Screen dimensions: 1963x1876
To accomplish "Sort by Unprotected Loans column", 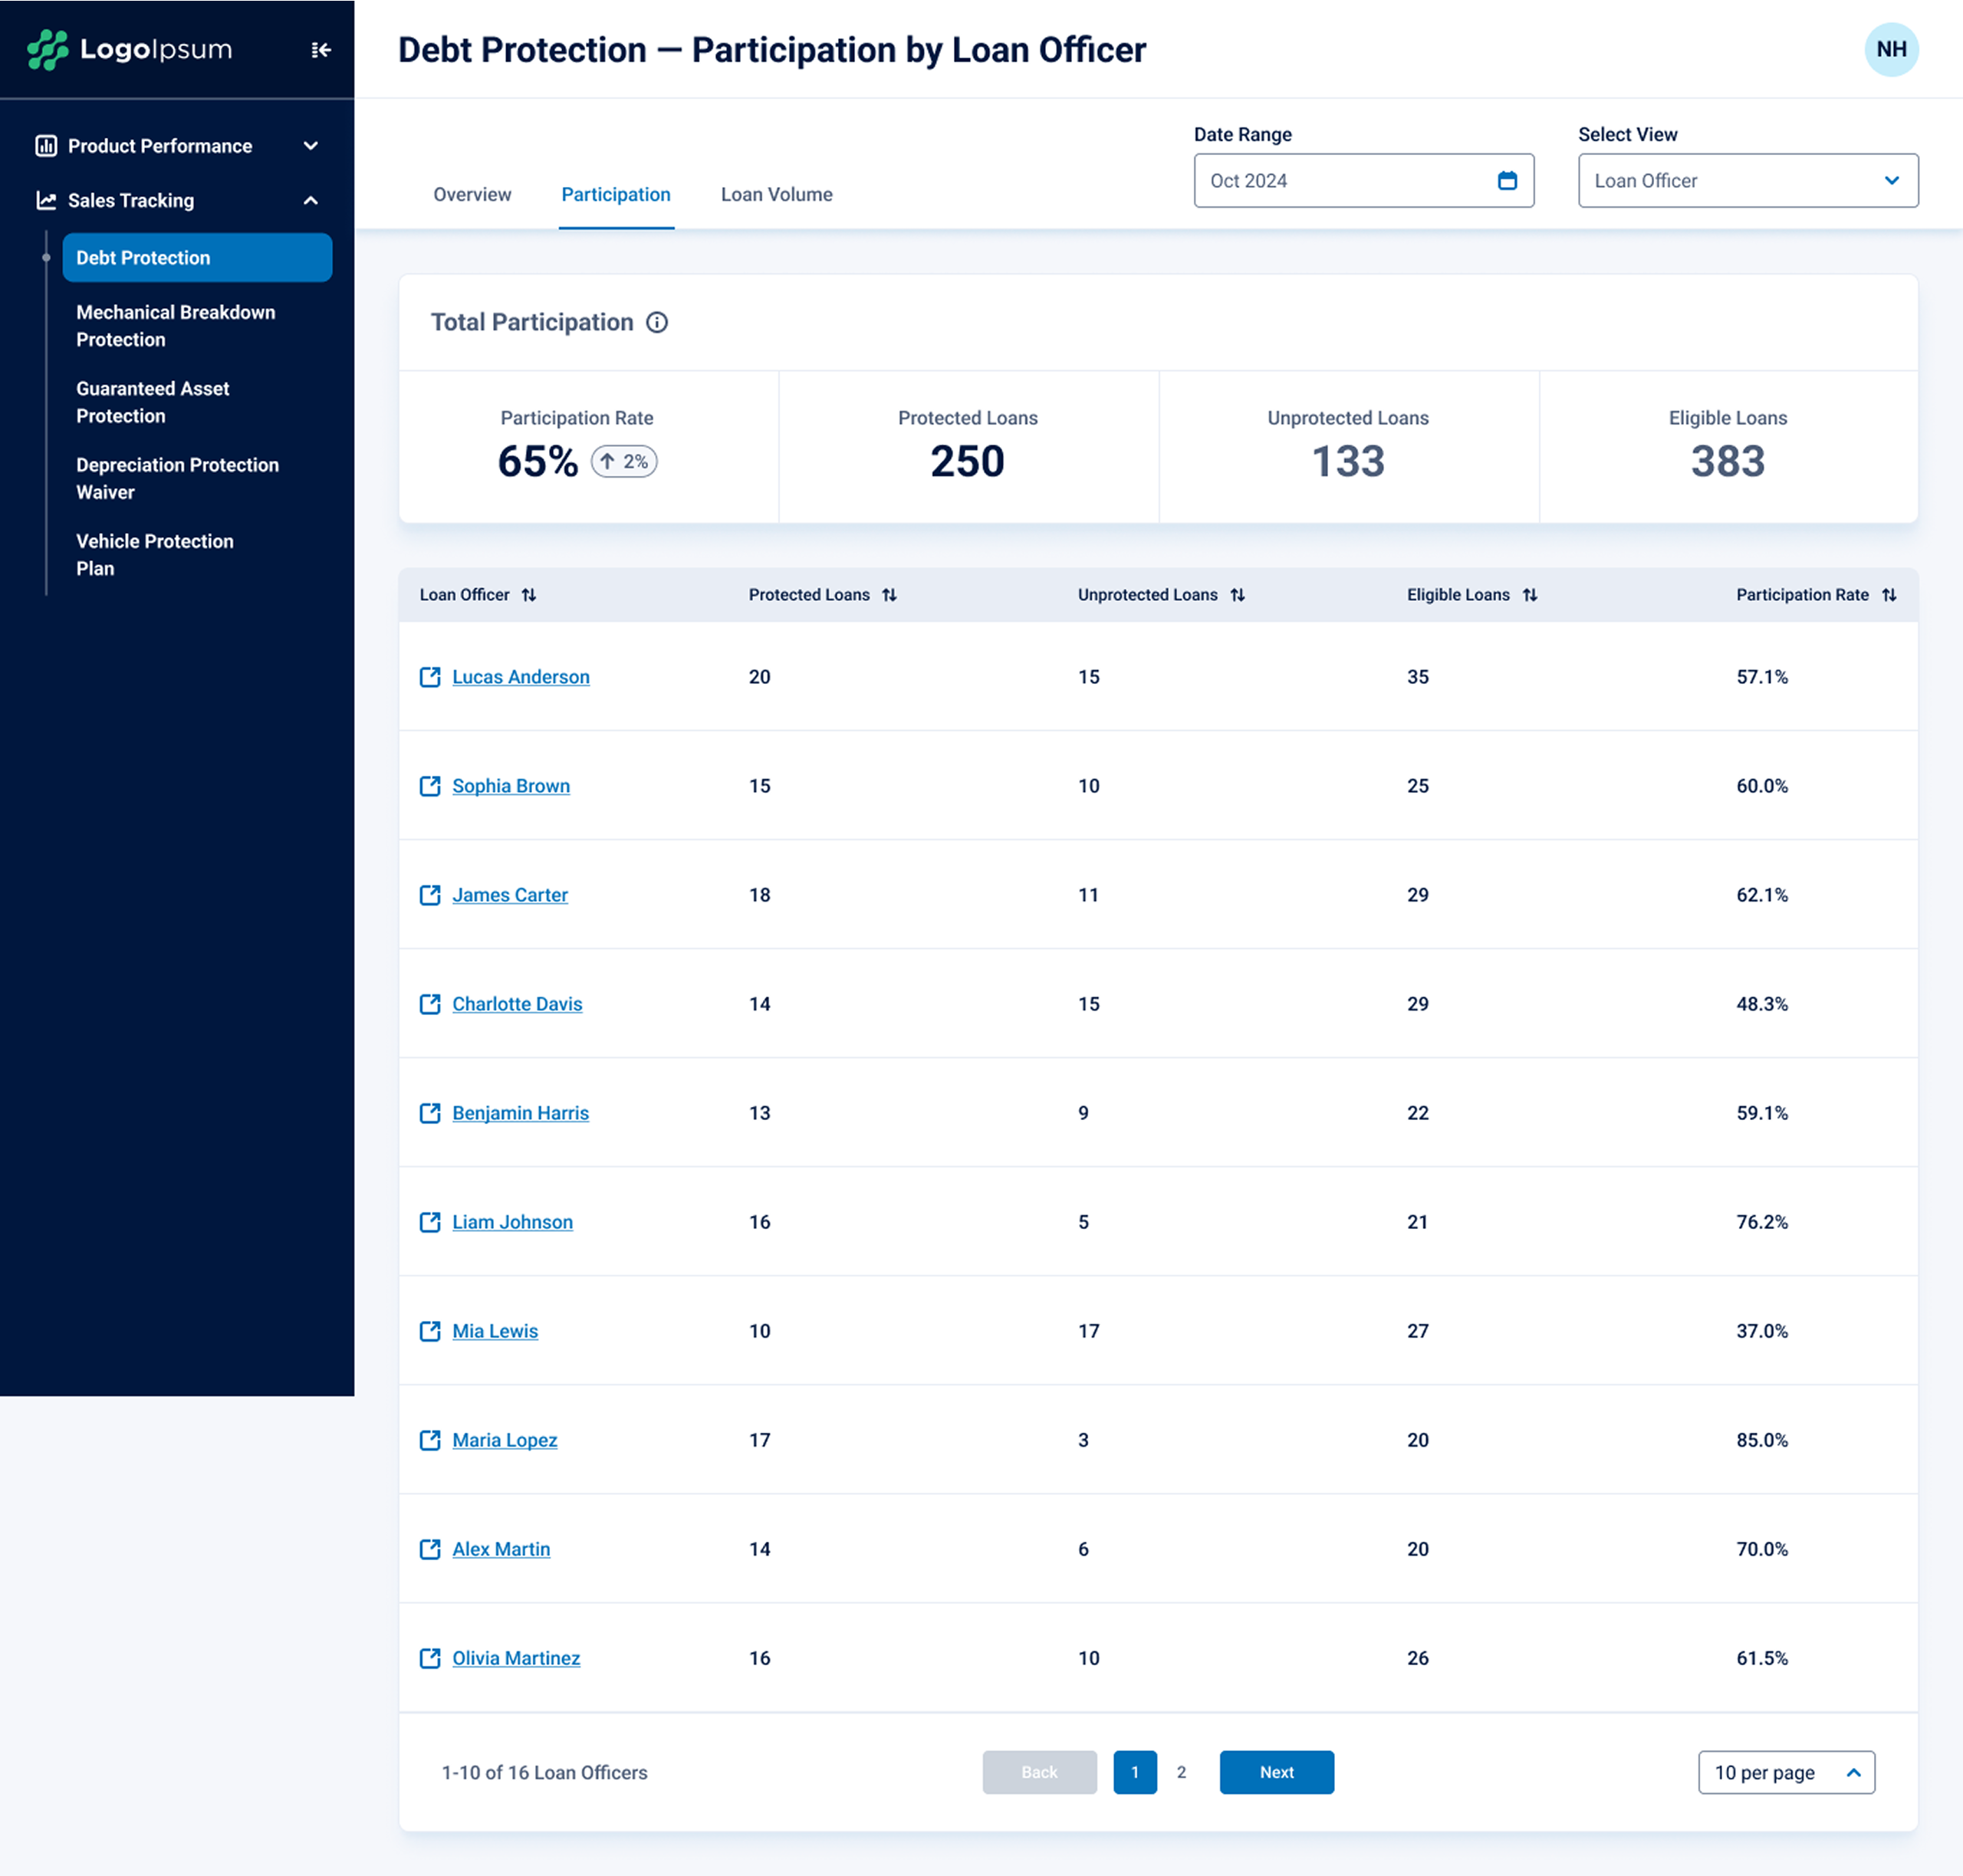I will (1237, 595).
